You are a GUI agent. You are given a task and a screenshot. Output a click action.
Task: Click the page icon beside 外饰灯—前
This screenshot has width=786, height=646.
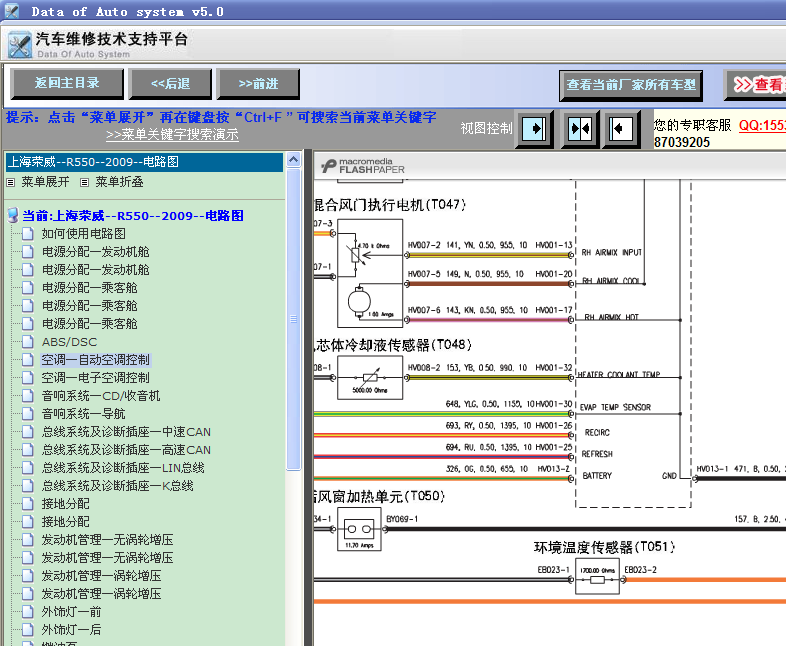pos(28,612)
